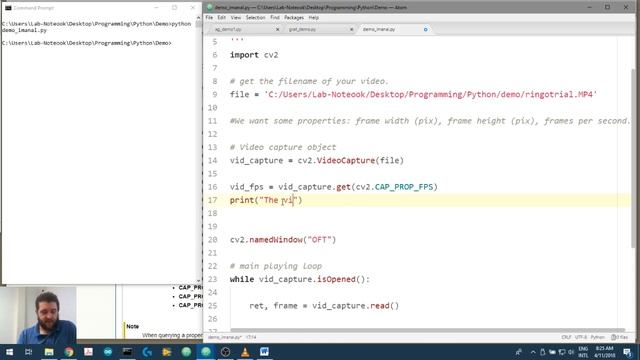640x360 pixels.
Task: Close the first editor tab
Action: [278, 29]
